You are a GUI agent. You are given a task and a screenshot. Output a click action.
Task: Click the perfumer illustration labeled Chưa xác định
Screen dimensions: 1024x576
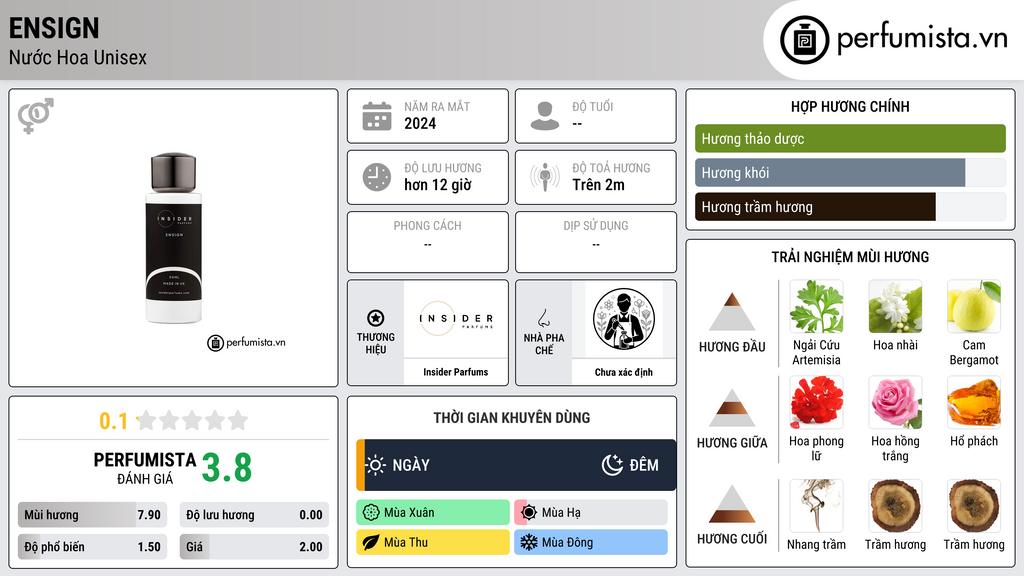[624, 319]
